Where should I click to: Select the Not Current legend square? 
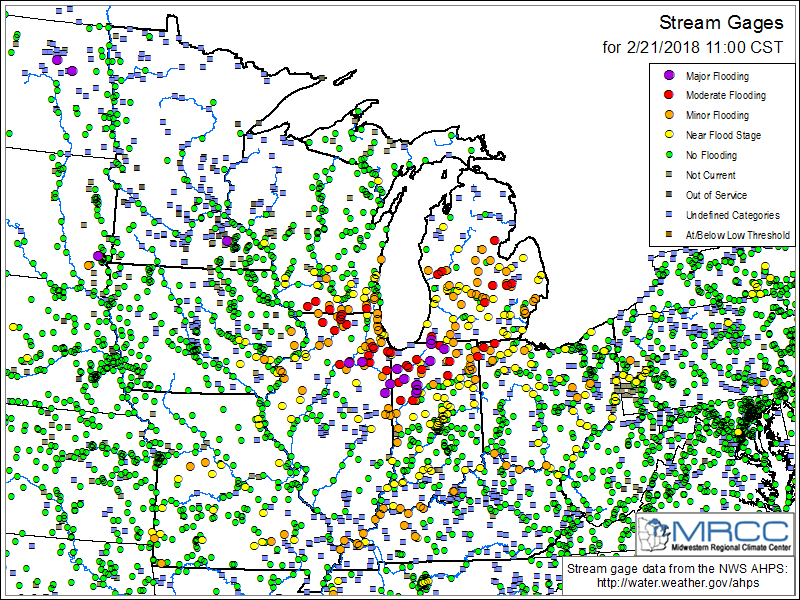tap(669, 175)
